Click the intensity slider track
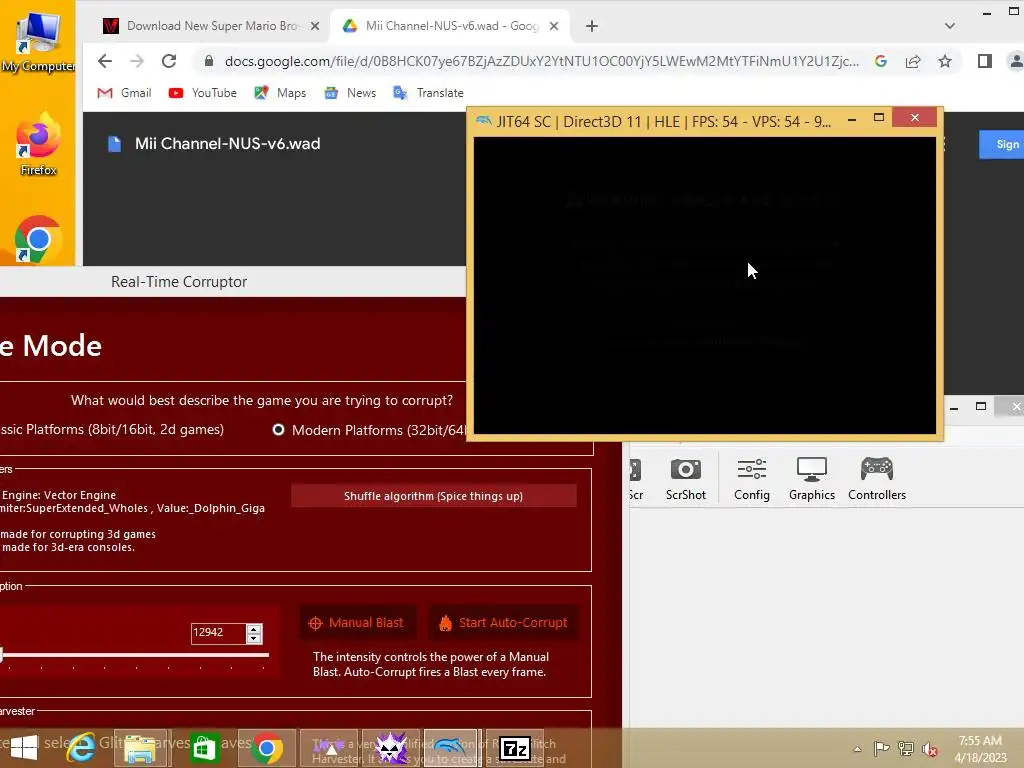 (x=135, y=654)
